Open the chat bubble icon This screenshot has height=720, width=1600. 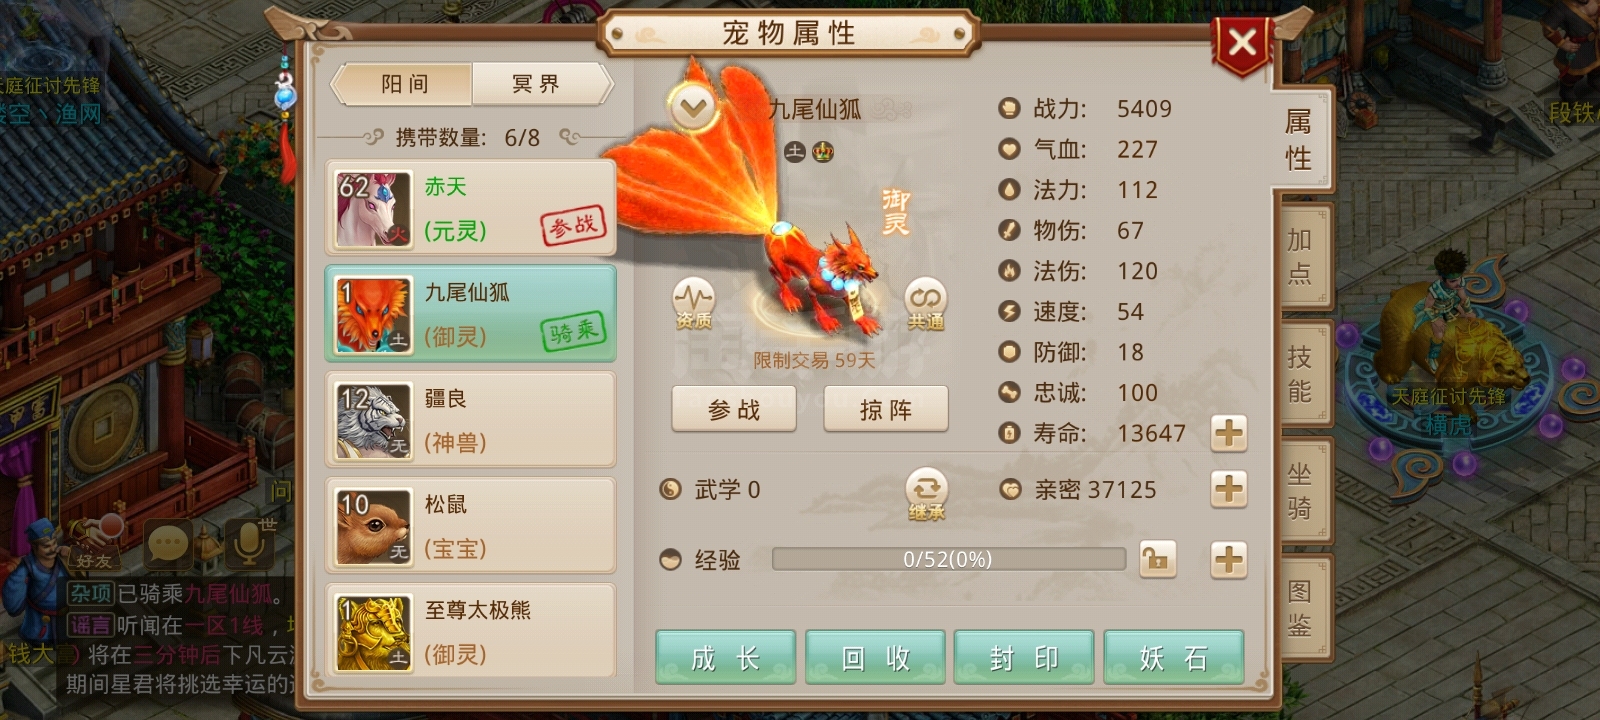167,544
